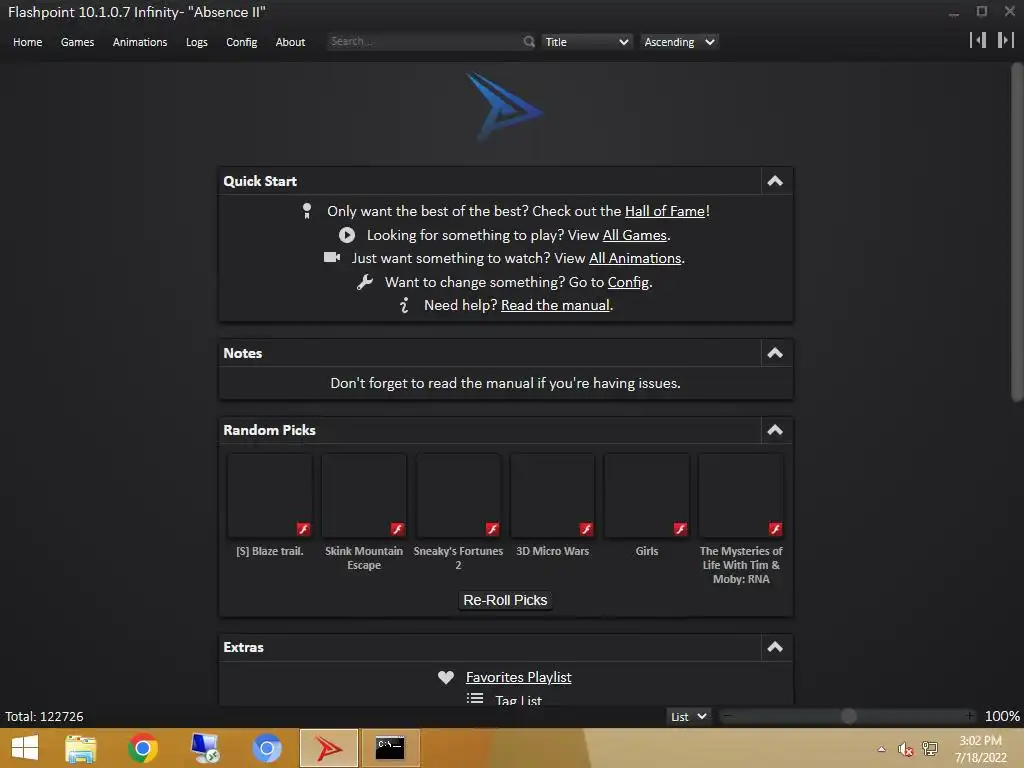Open the Config tab
Viewport: 1024px width, 768px height.
242,42
